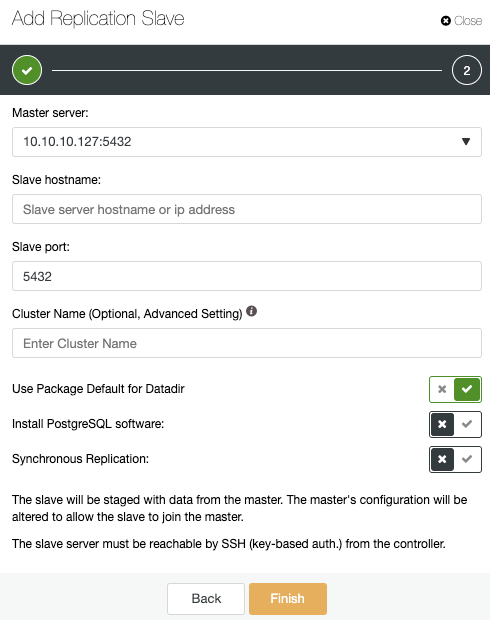Viewport: 490px width, 620px height.
Task: Click the Finish button
Action: [x=288, y=599]
